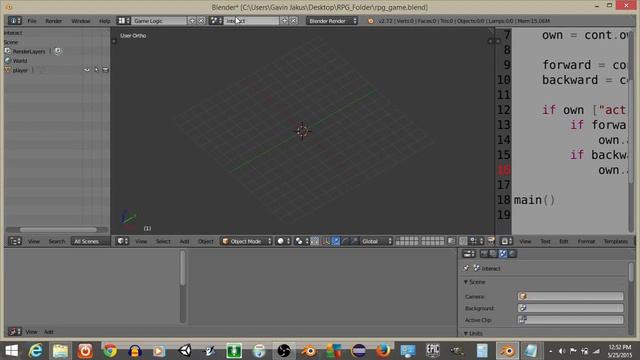Open the viewport shading selector
Image resolution: width=640 pixels, height=360 pixels.
click(283, 241)
